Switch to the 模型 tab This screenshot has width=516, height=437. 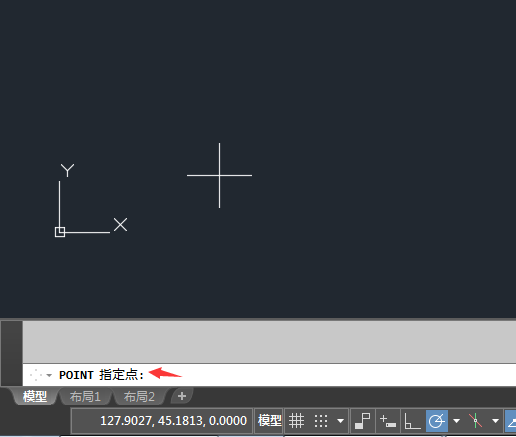[35, 397]
